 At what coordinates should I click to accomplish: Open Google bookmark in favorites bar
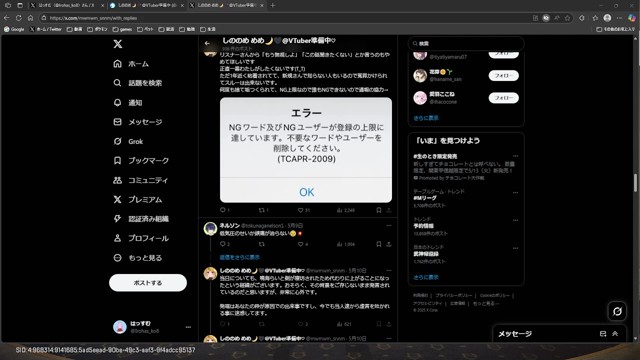(x=14, y=29)
